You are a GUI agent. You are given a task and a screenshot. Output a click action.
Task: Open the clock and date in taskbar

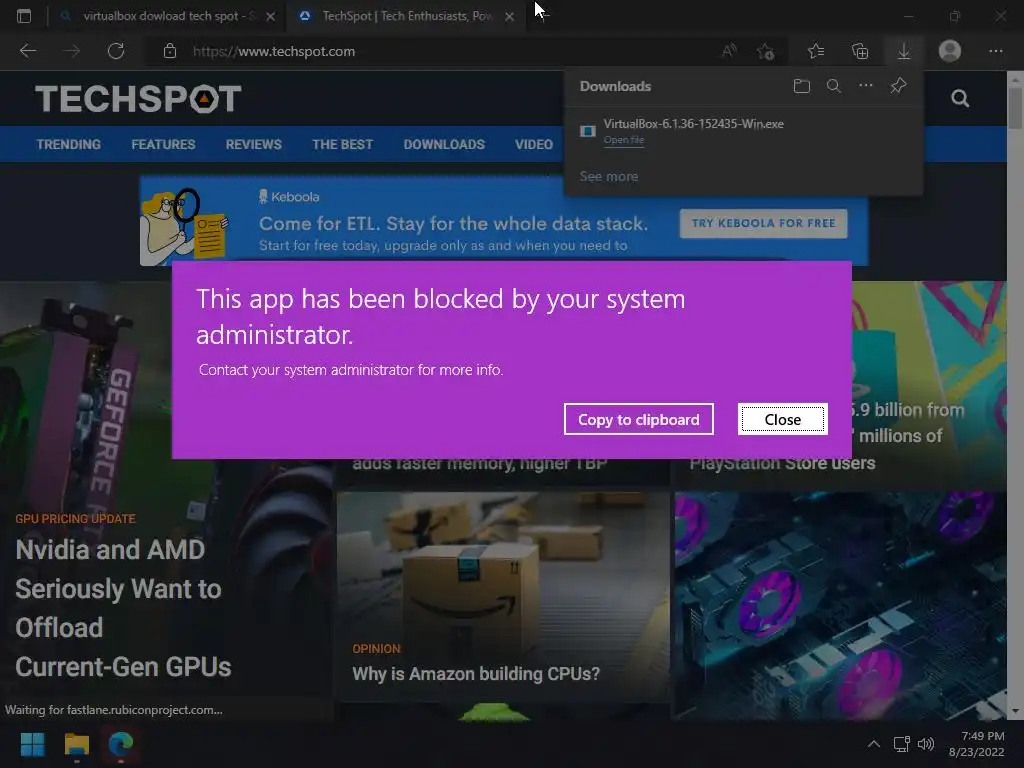[976, 744]
